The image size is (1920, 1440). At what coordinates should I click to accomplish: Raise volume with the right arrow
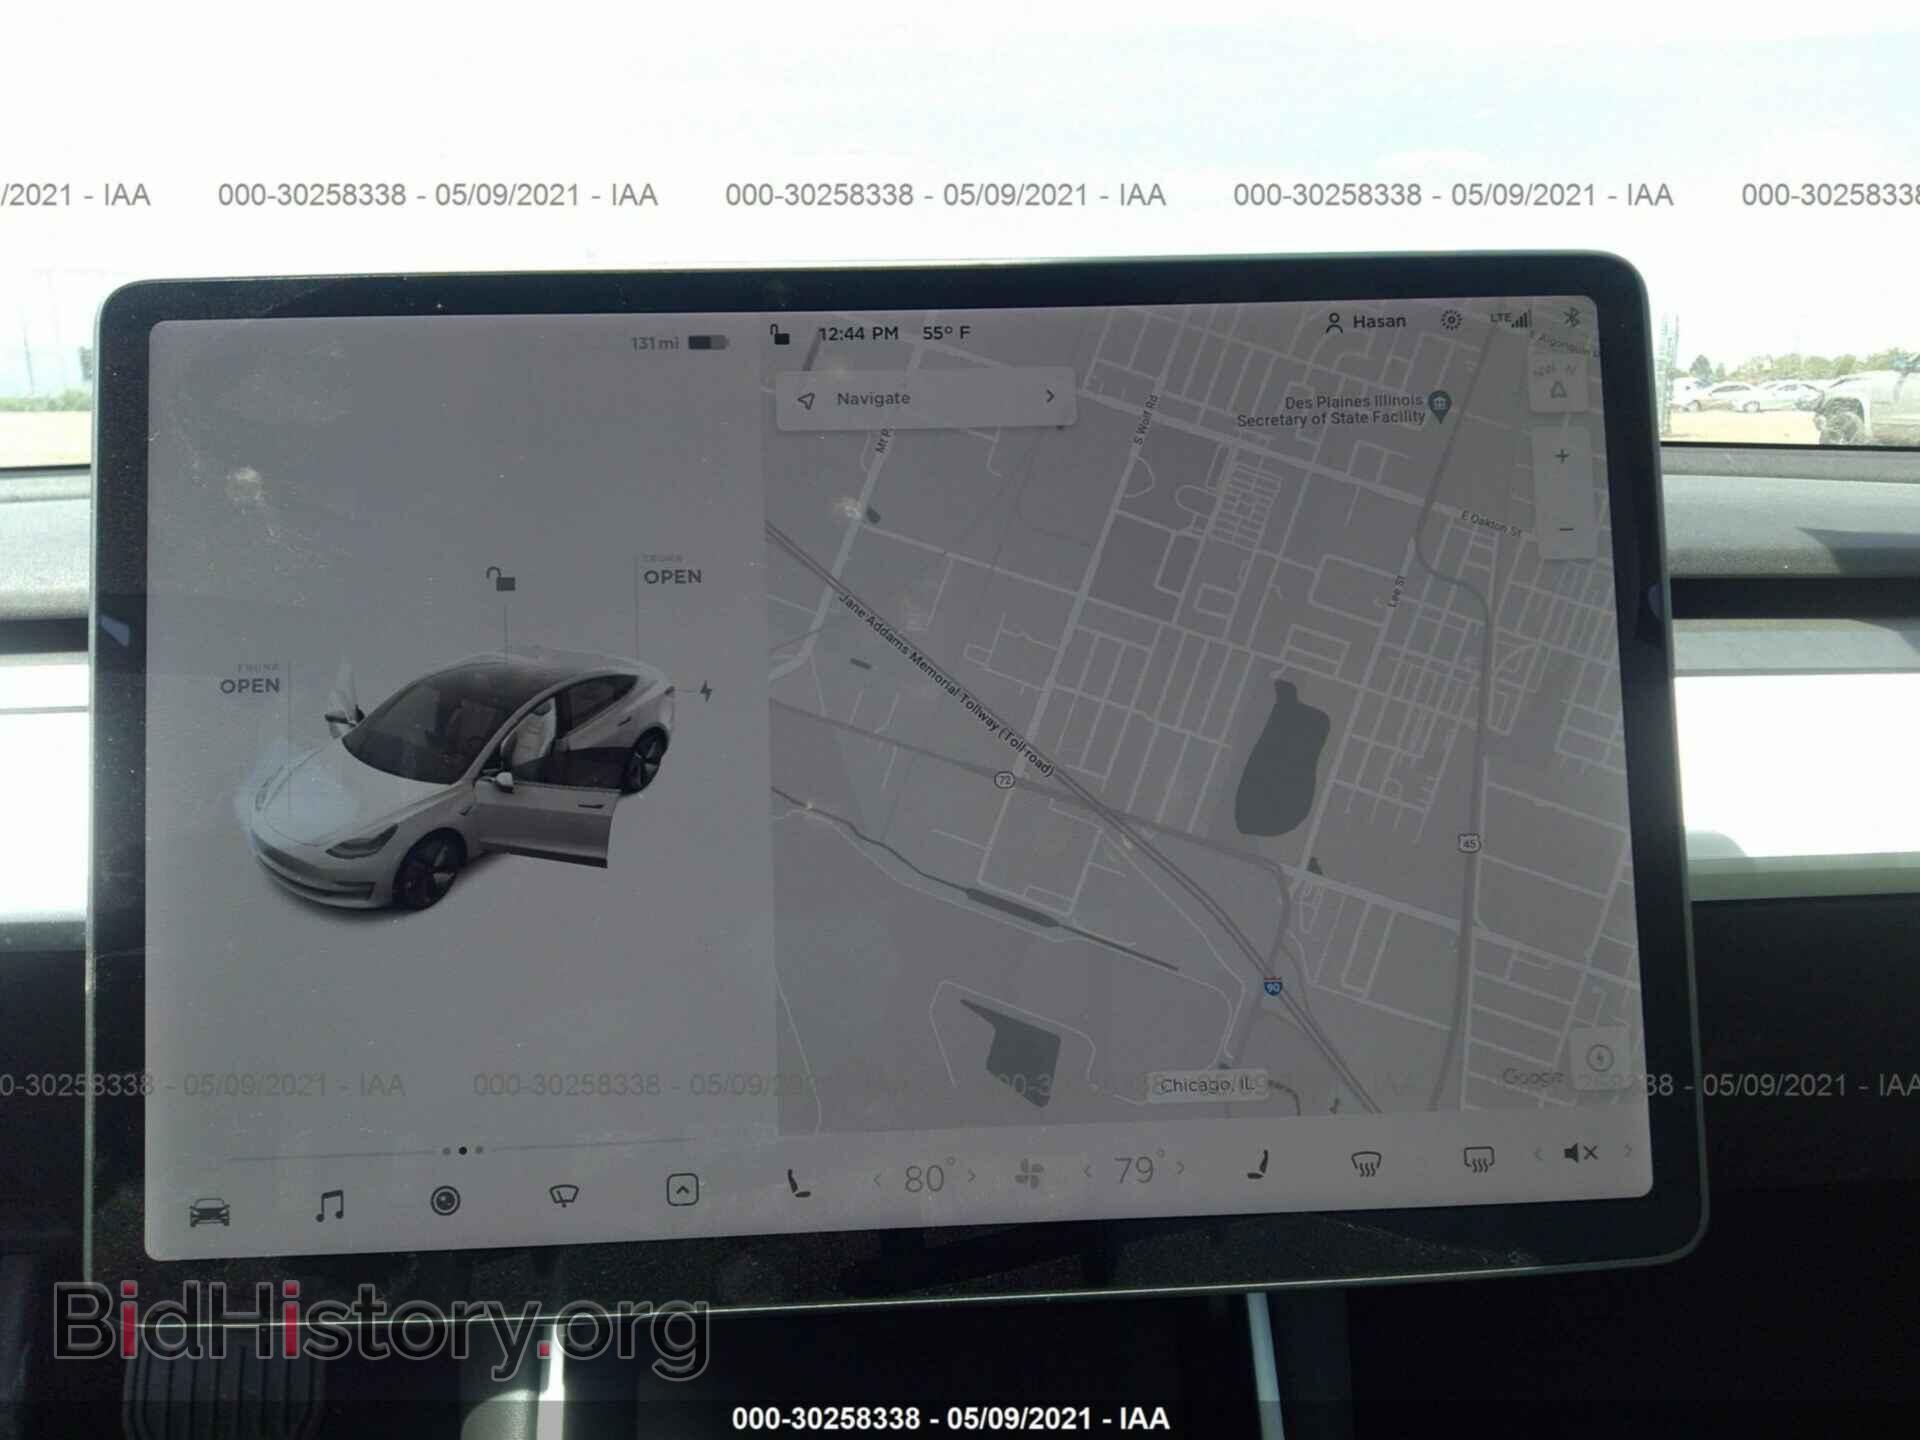[x=1629, y=1151]
